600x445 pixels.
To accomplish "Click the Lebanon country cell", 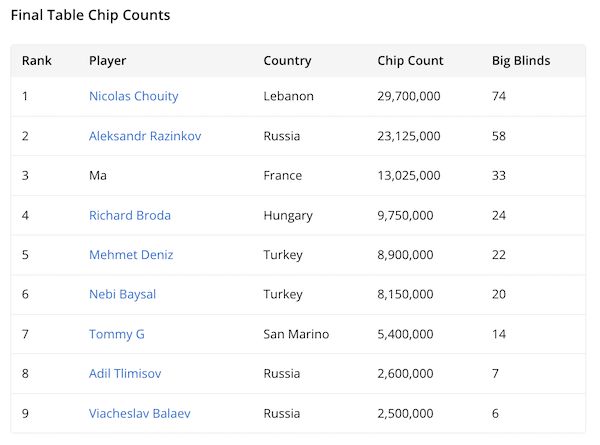I will click(288, 97).
